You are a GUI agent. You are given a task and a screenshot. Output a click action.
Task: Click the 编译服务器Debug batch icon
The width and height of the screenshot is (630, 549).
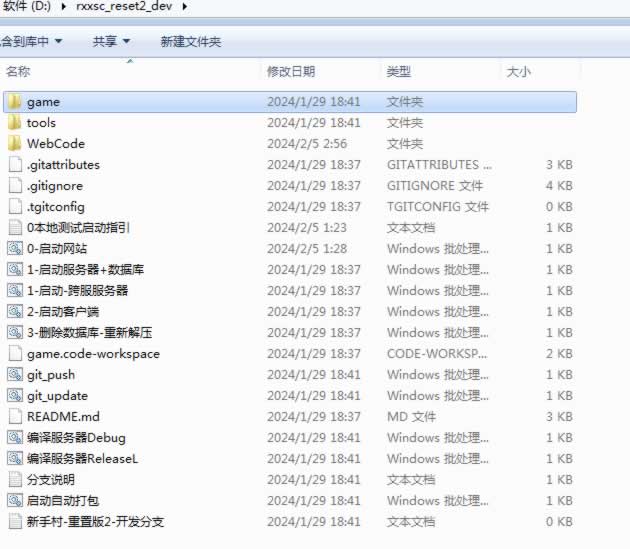pos(15,437)
